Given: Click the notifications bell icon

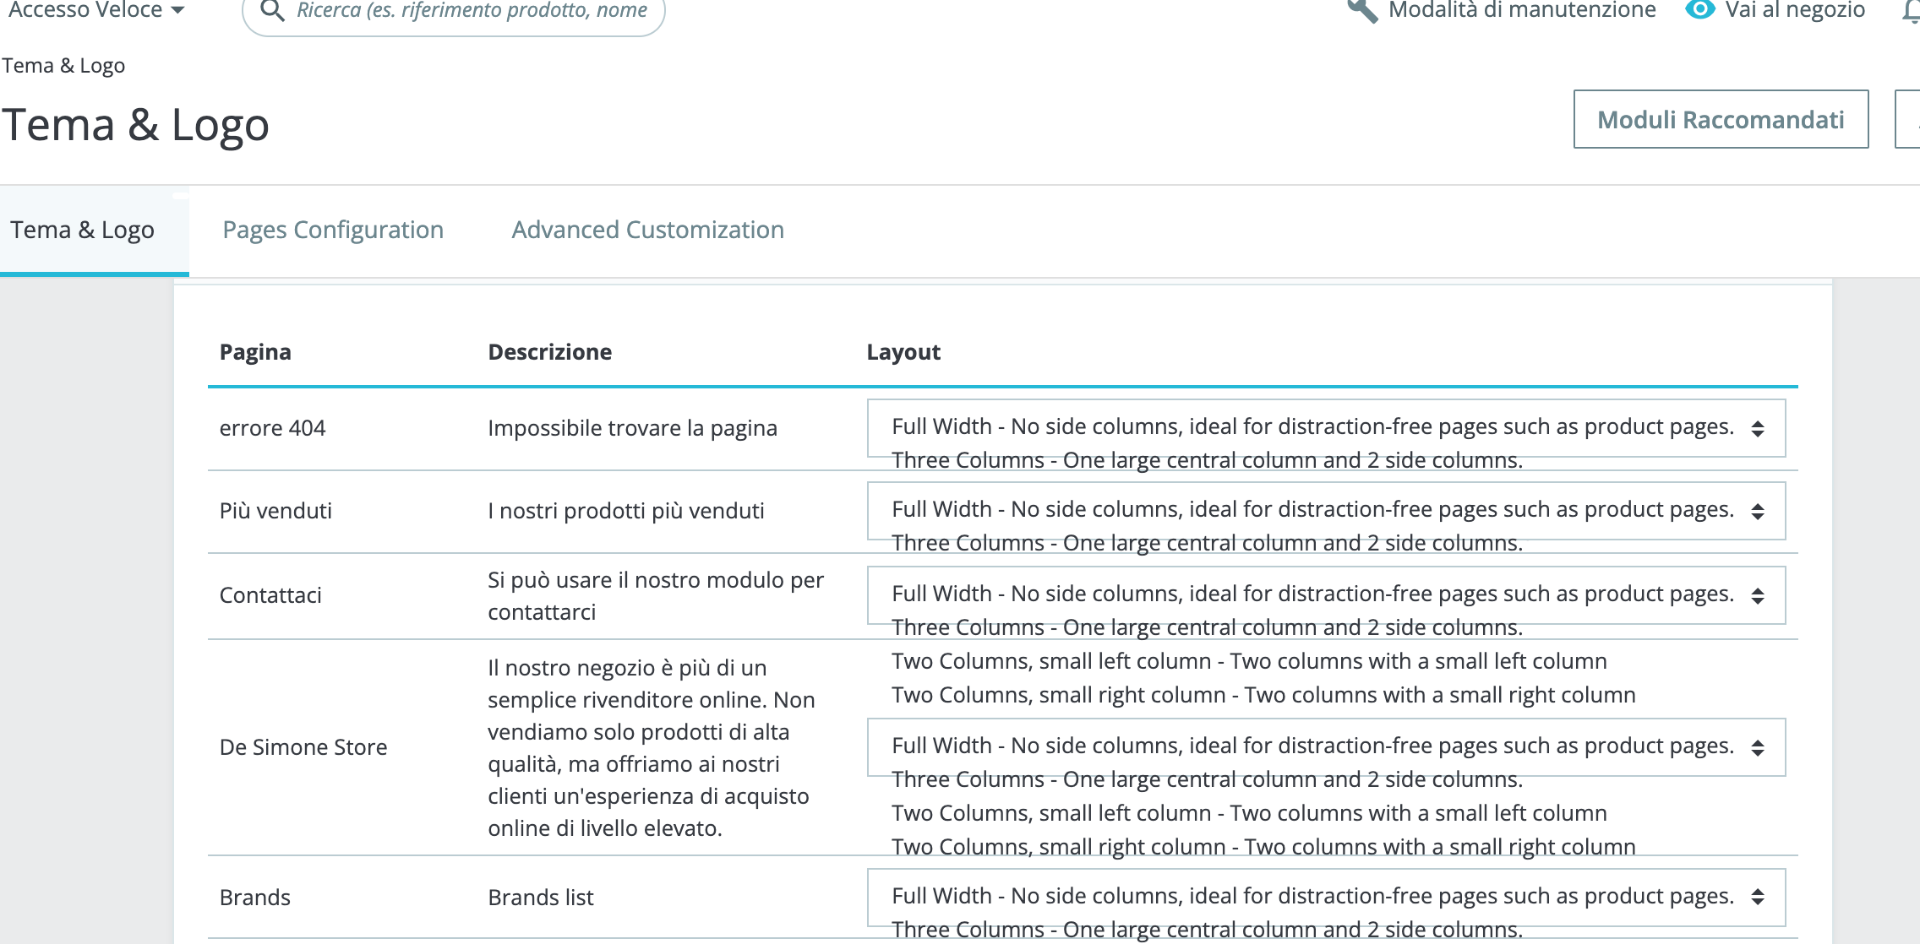Looking at the screenshot, I should pyautogui.click(x=1910, y=11).
